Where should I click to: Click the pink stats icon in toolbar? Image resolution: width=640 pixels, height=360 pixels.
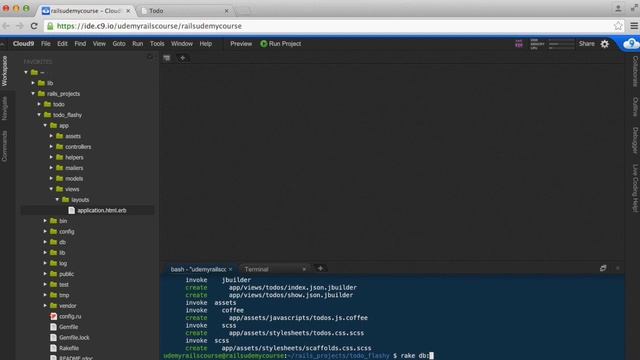[x=519, y=44]
